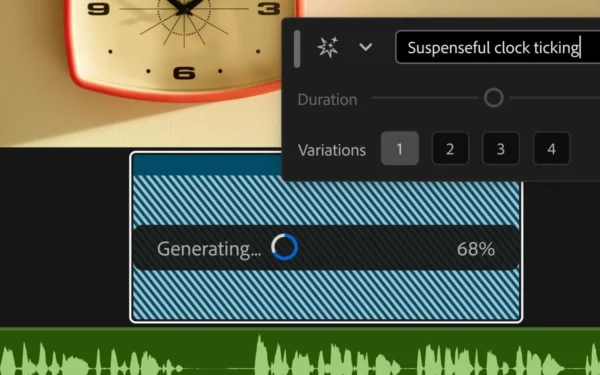Click the generative sparkle stars icon

click(x=328, y=47)
